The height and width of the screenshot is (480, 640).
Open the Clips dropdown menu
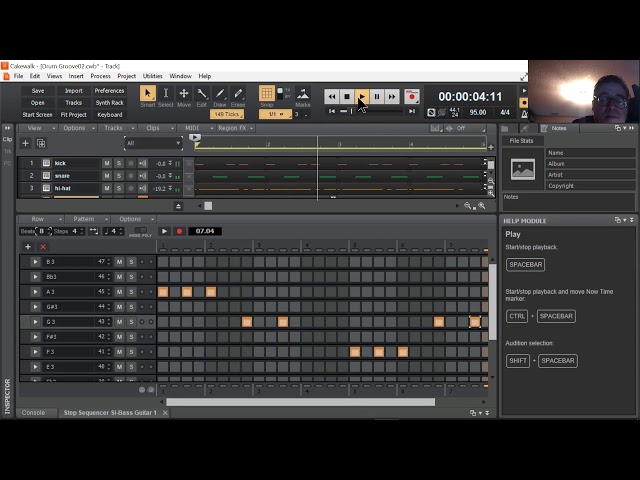point(158,128)
